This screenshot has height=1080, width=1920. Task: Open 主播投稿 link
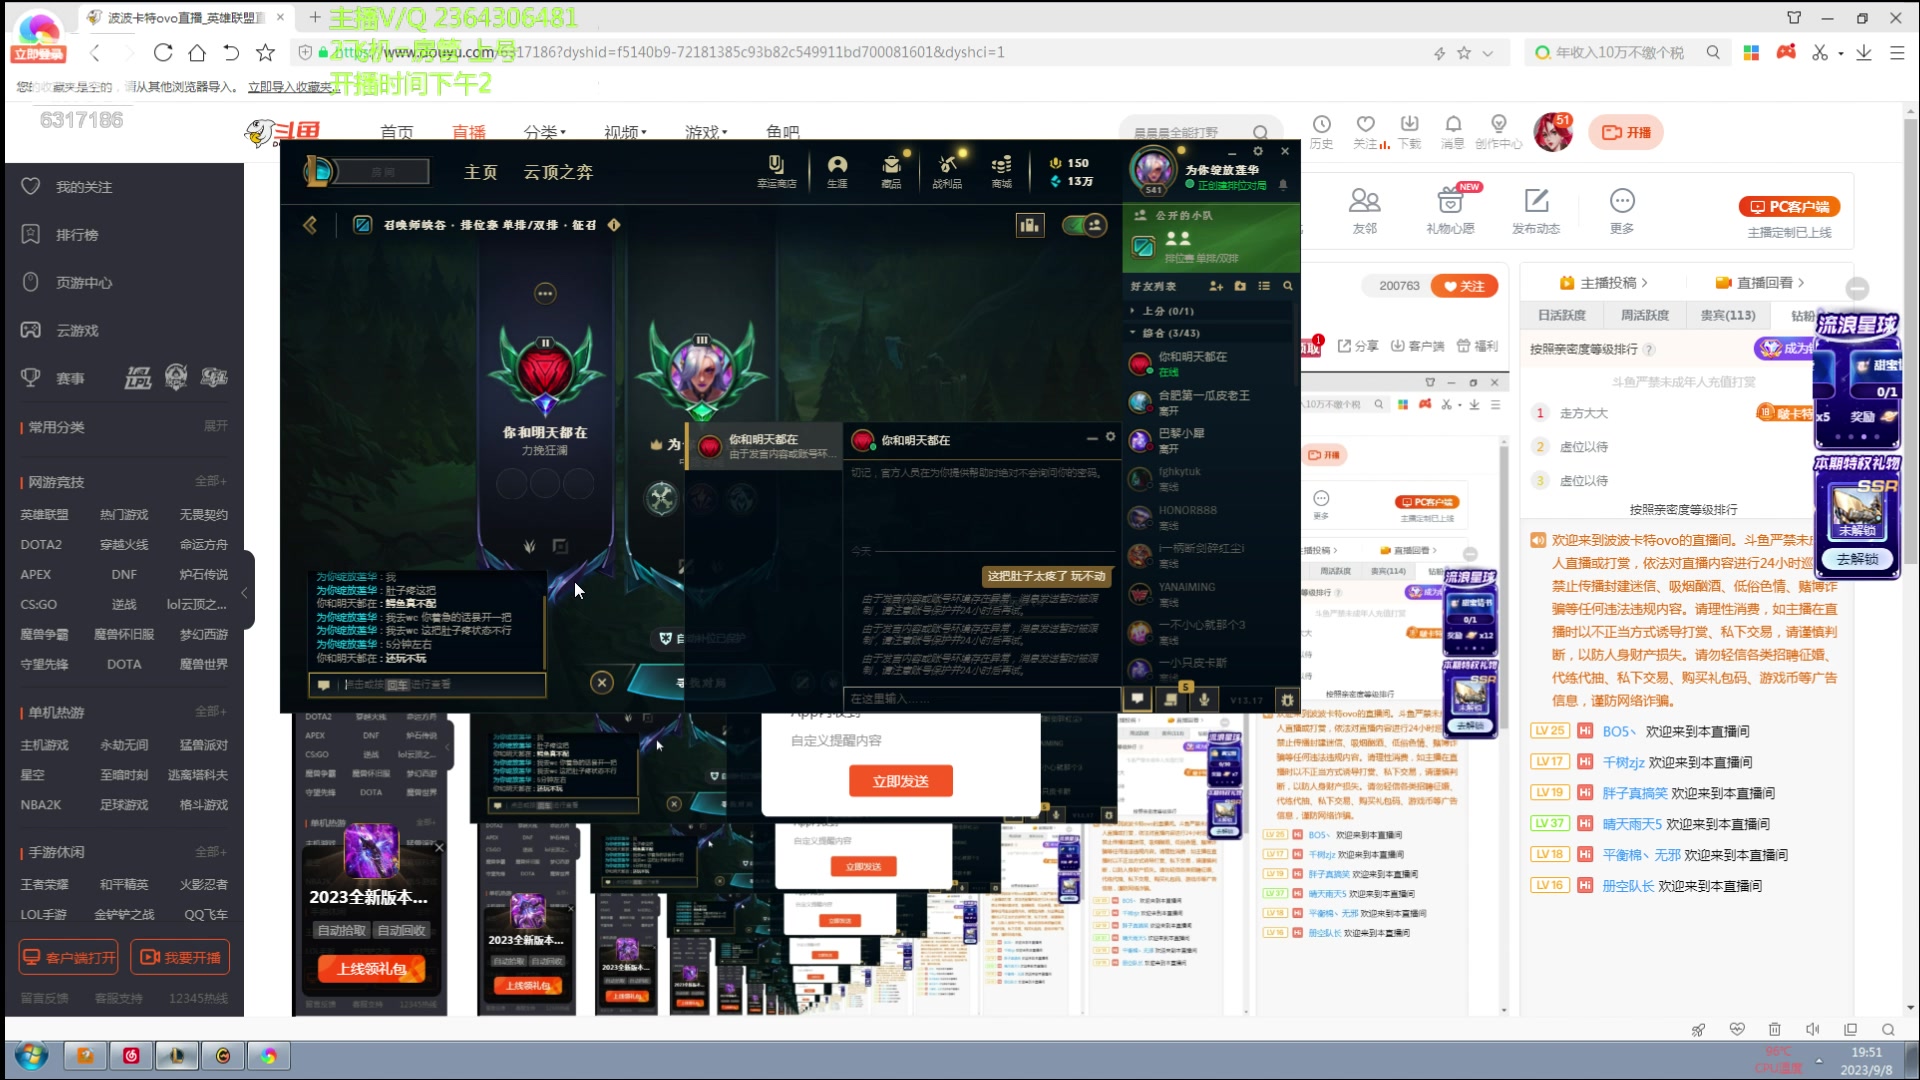pos(1603,283)
